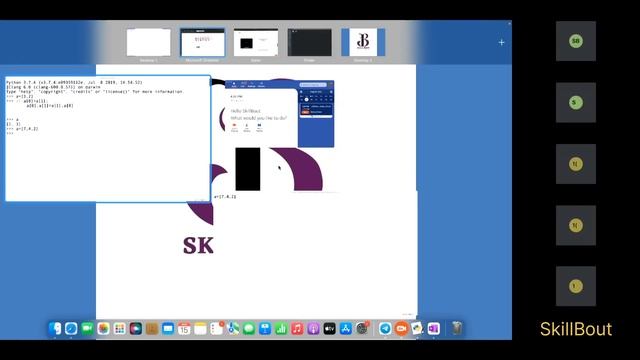Open System Preferences from the Dock

pyautogui.click(x=362, y=328)
